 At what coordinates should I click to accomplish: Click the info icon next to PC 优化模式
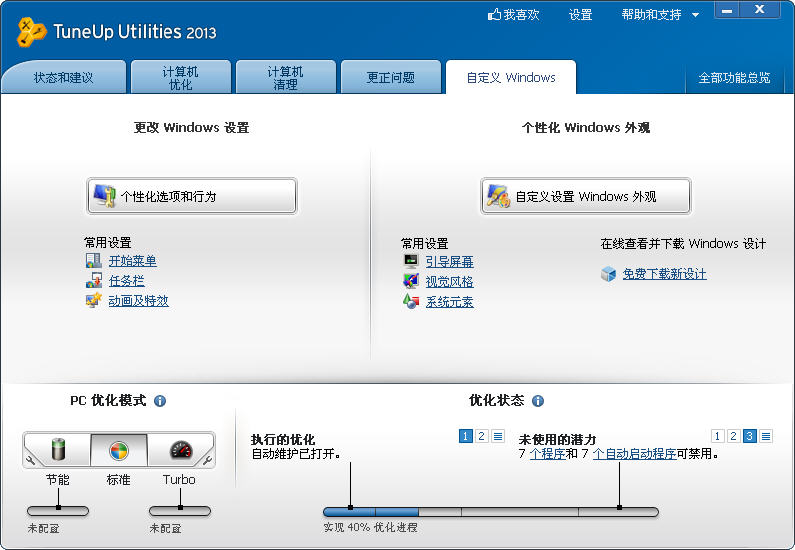click(x=160, y=401)
